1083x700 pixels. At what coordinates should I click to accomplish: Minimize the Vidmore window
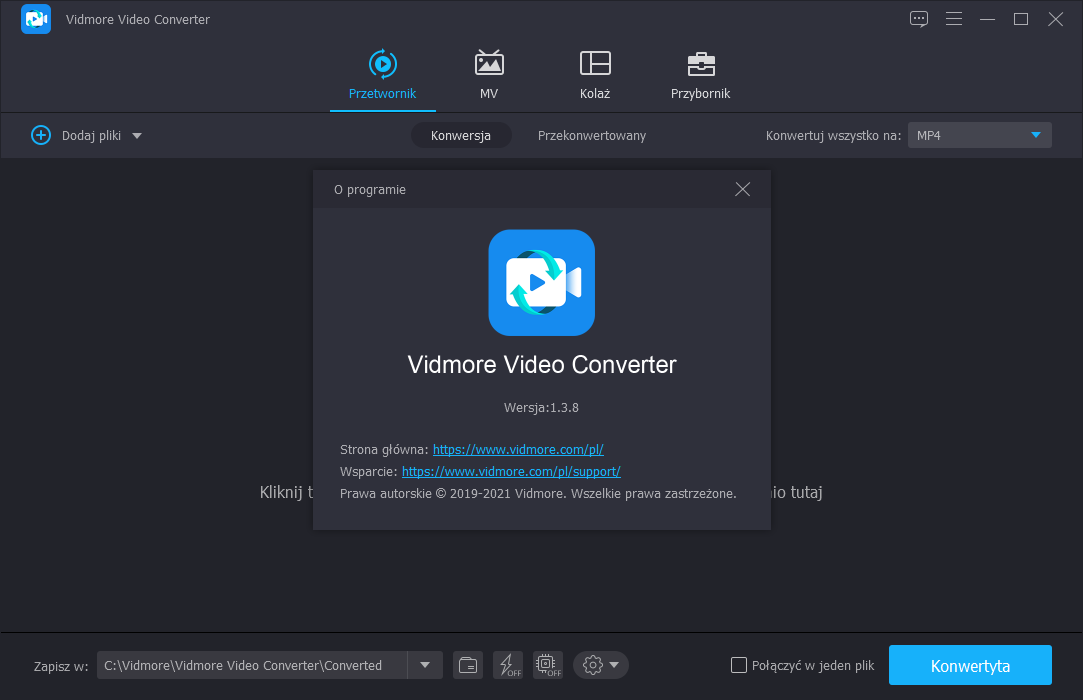pos(988,19)
